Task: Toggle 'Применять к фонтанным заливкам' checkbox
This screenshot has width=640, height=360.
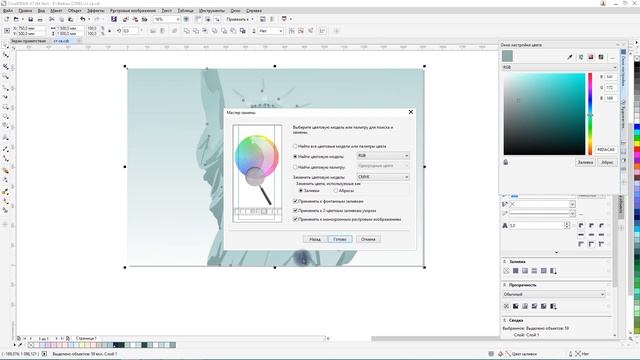Action: 295,201
